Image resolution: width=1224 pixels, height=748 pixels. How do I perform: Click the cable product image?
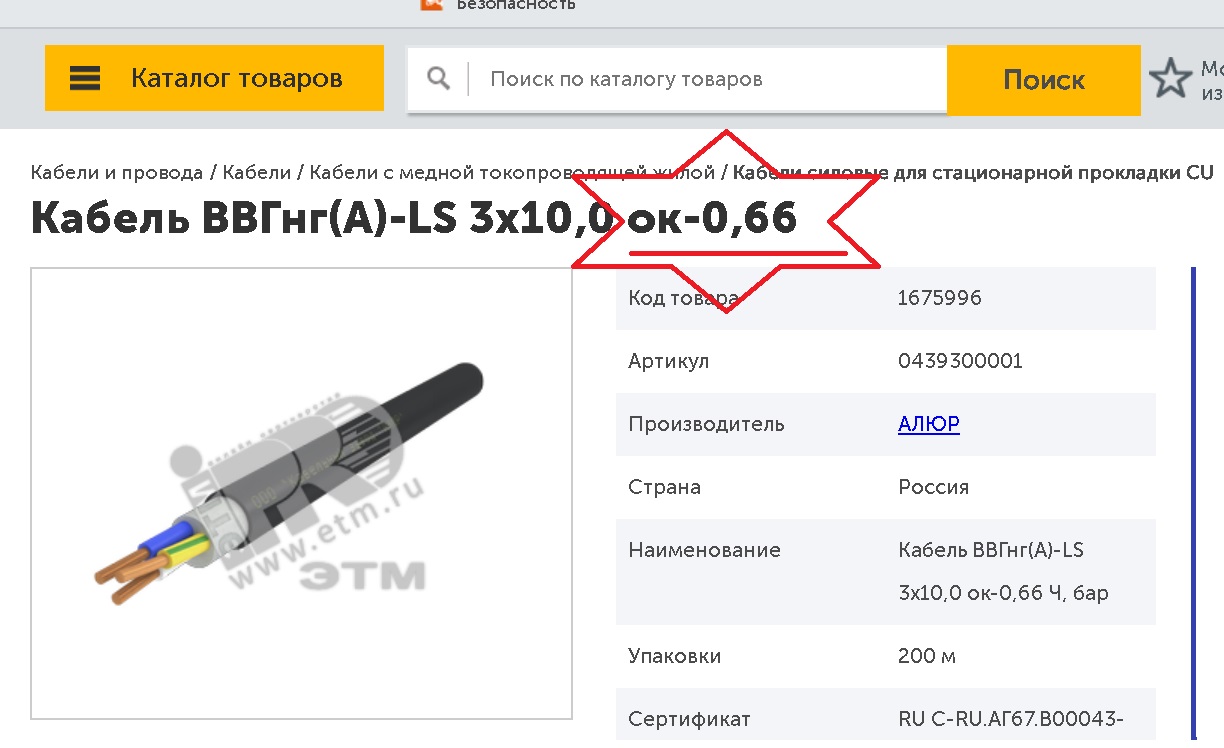point(301,493)
